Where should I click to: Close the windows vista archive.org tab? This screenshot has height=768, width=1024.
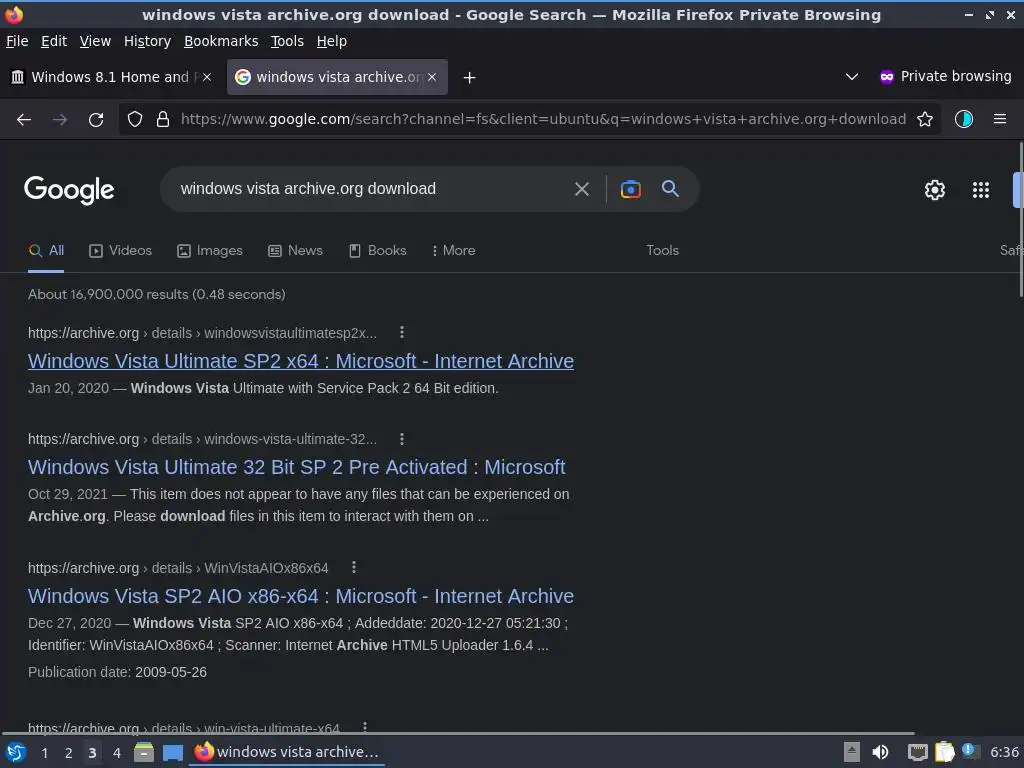pos(432,77)
